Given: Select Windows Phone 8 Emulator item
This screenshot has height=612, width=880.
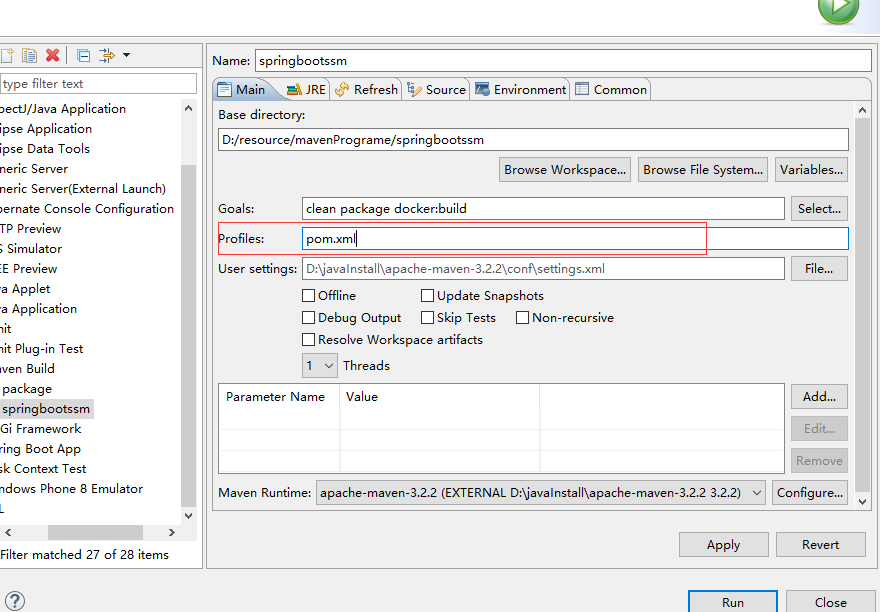Looking at the screenshot, I should [x=71, y=489].
